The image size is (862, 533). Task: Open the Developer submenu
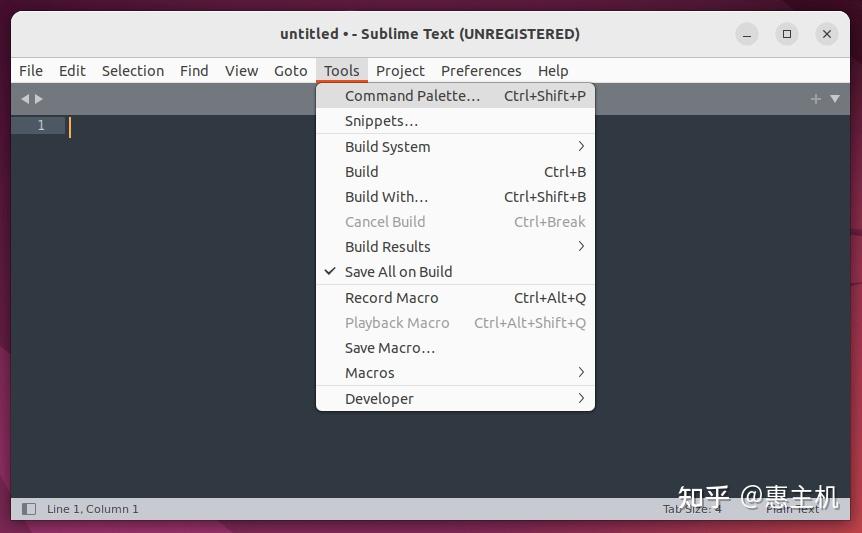coord(455,398)
